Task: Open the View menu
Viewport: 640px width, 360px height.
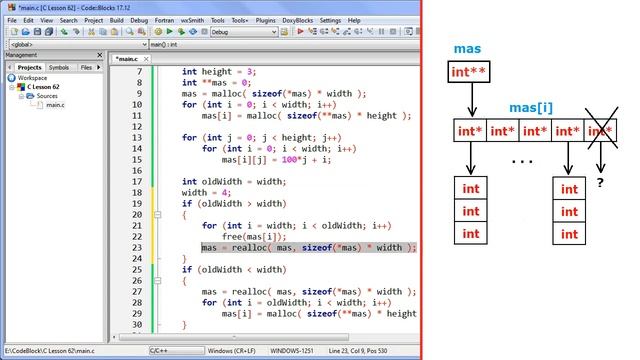Action: click(47, 20)
